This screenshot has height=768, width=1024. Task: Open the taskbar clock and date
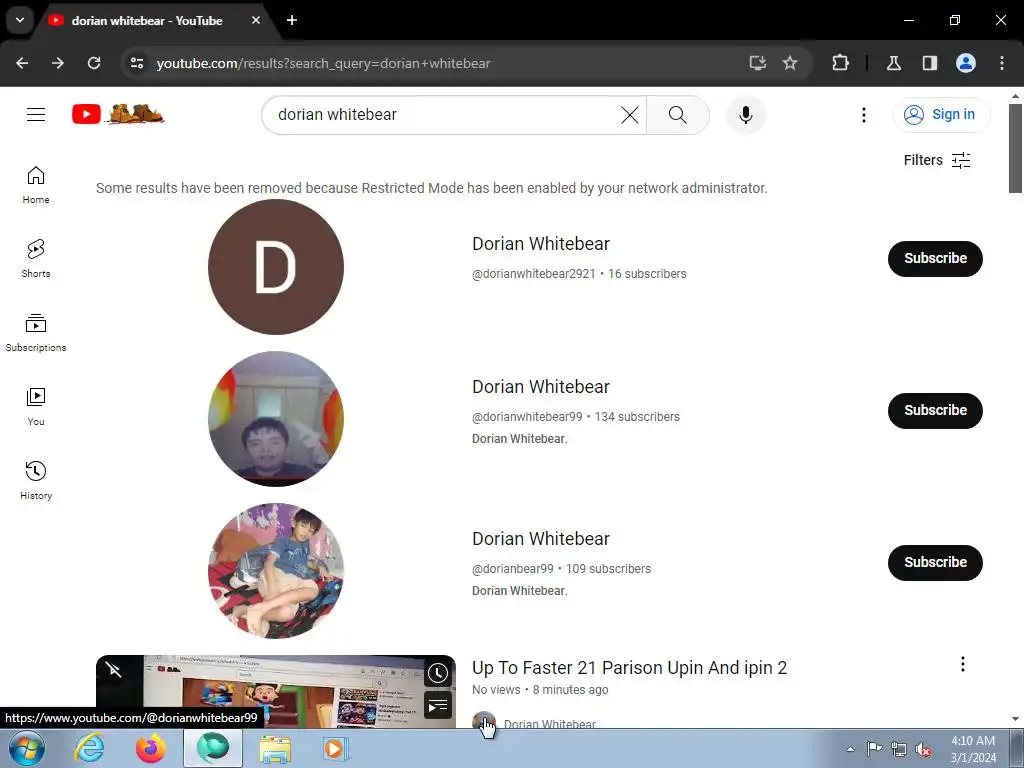click(x=973, y=749)
